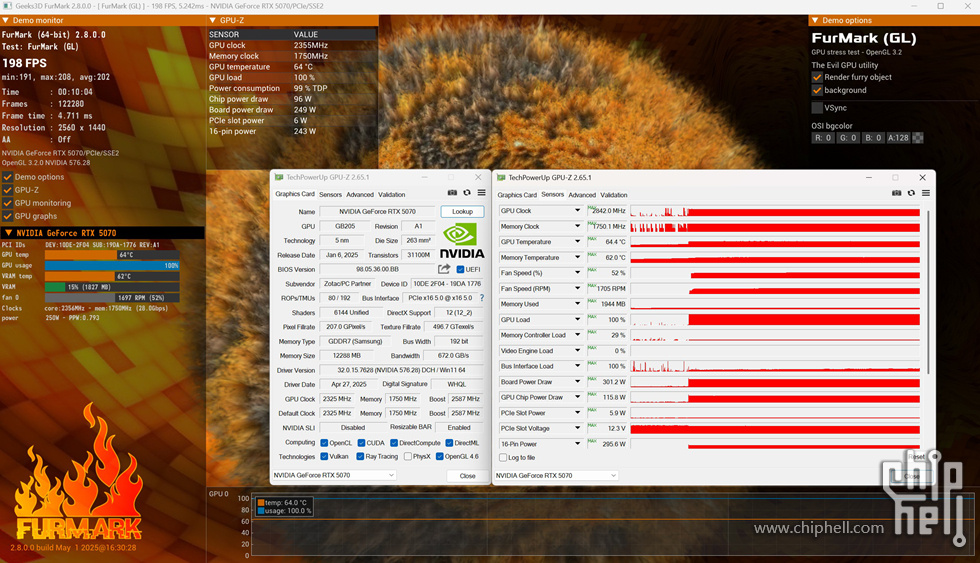
Task: Click the BIOS Version field 98.05.36.00.BB
Action: tap(377, 269)
